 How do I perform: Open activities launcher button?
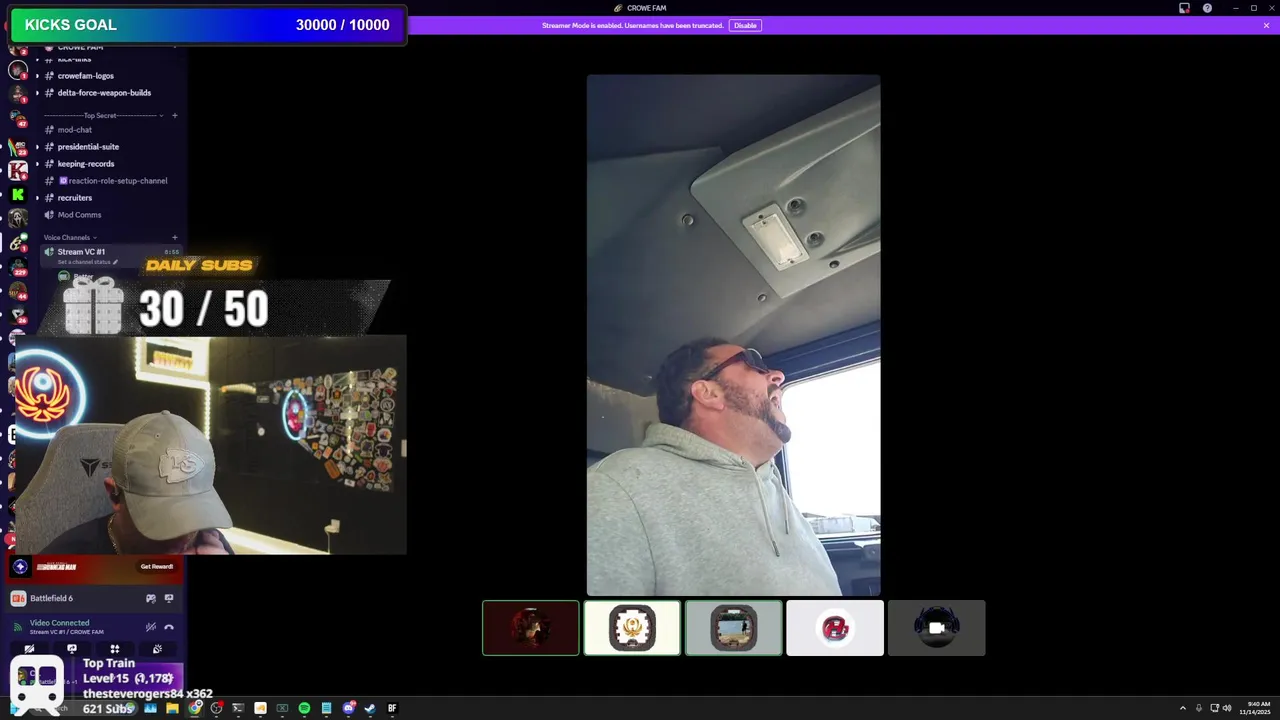pyautogui.click(x=114, y=649)
